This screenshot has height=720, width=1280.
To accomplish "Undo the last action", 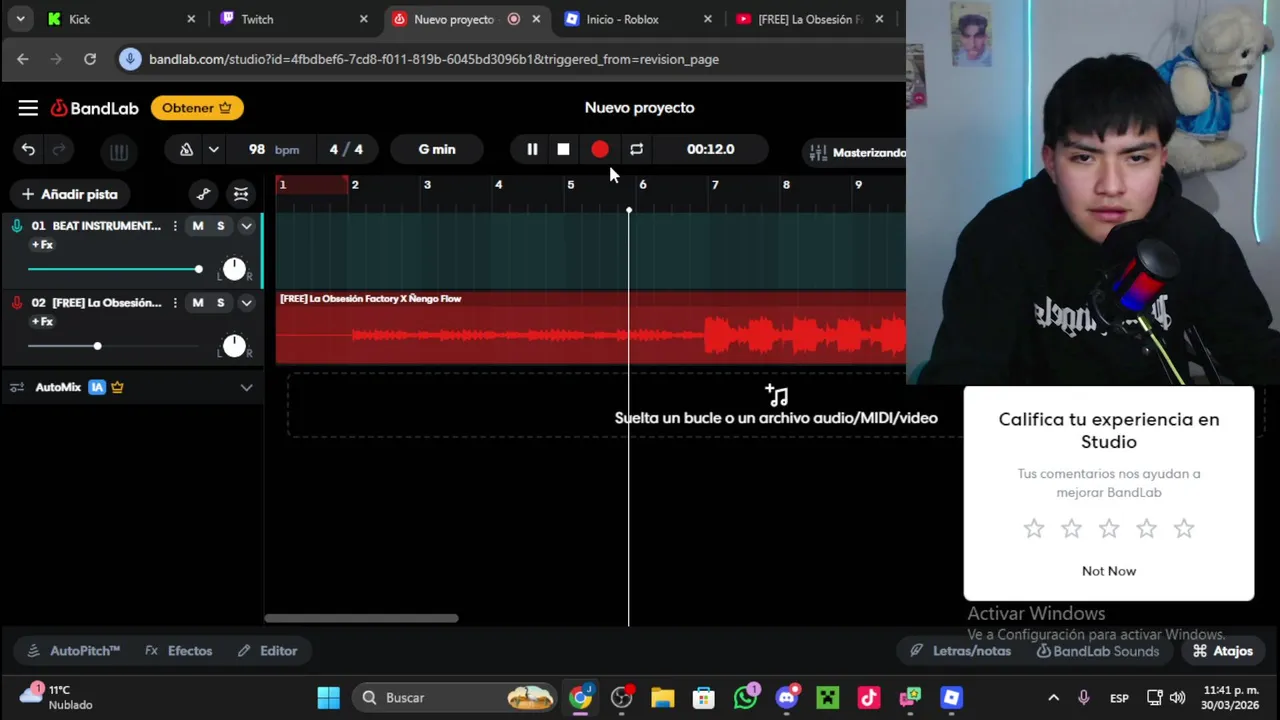I will pyautogui.click(x=28, y=150).
